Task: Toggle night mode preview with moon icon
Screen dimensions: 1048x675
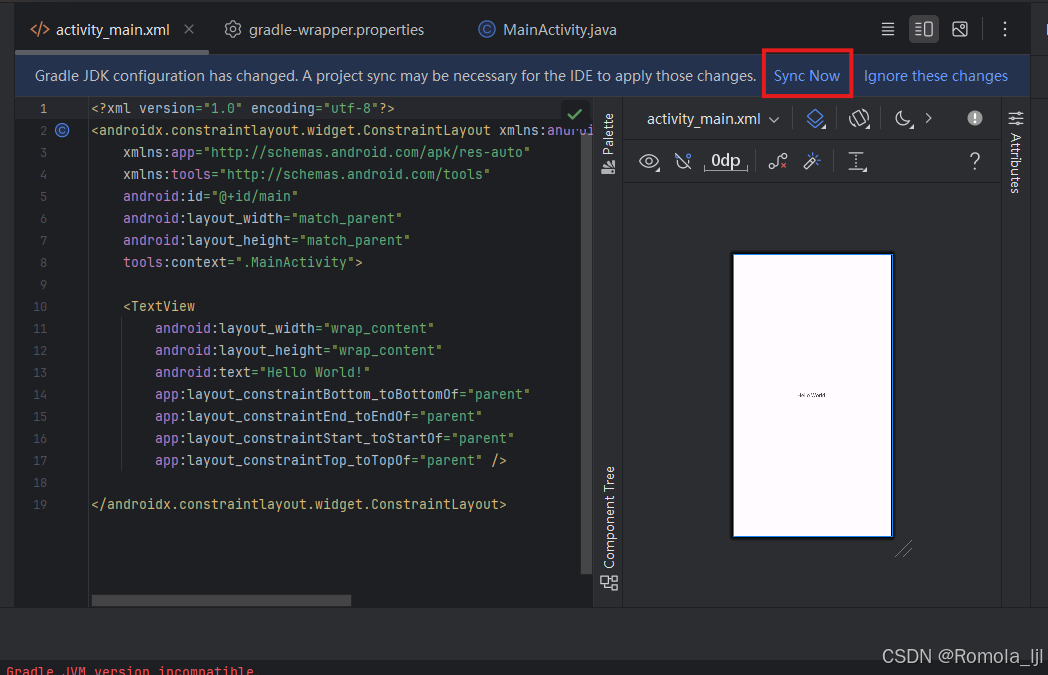Action: (901, 118)
